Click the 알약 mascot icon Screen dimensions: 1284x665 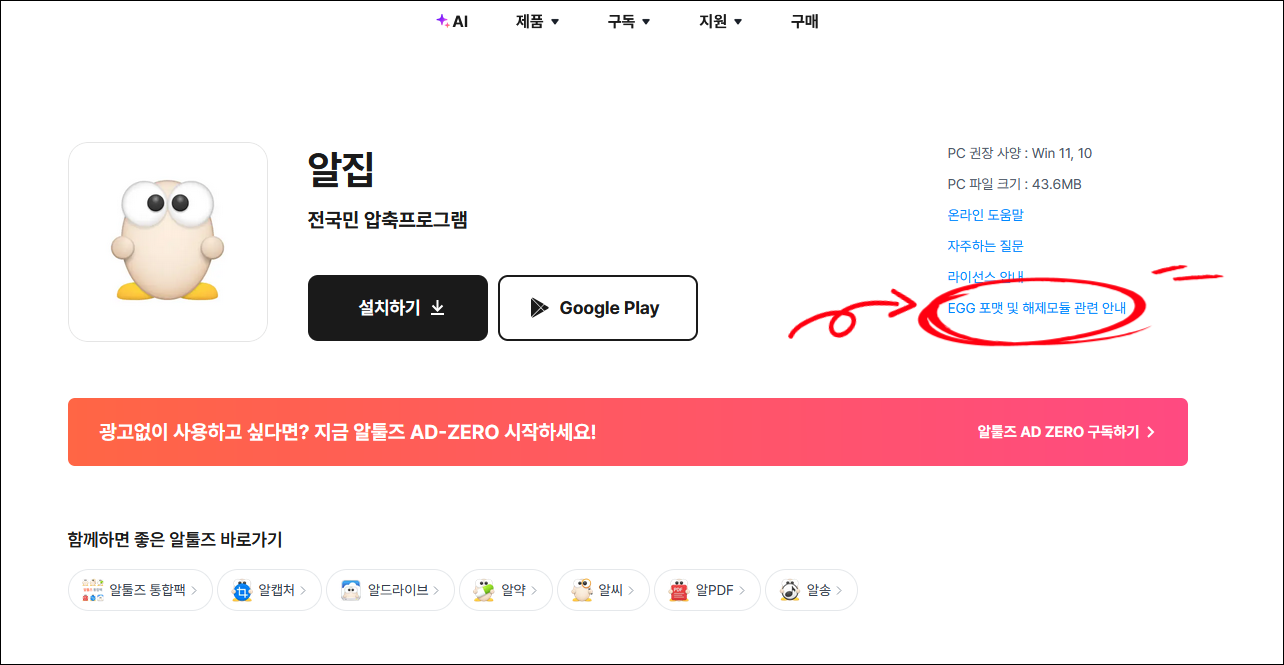point(484,590)
